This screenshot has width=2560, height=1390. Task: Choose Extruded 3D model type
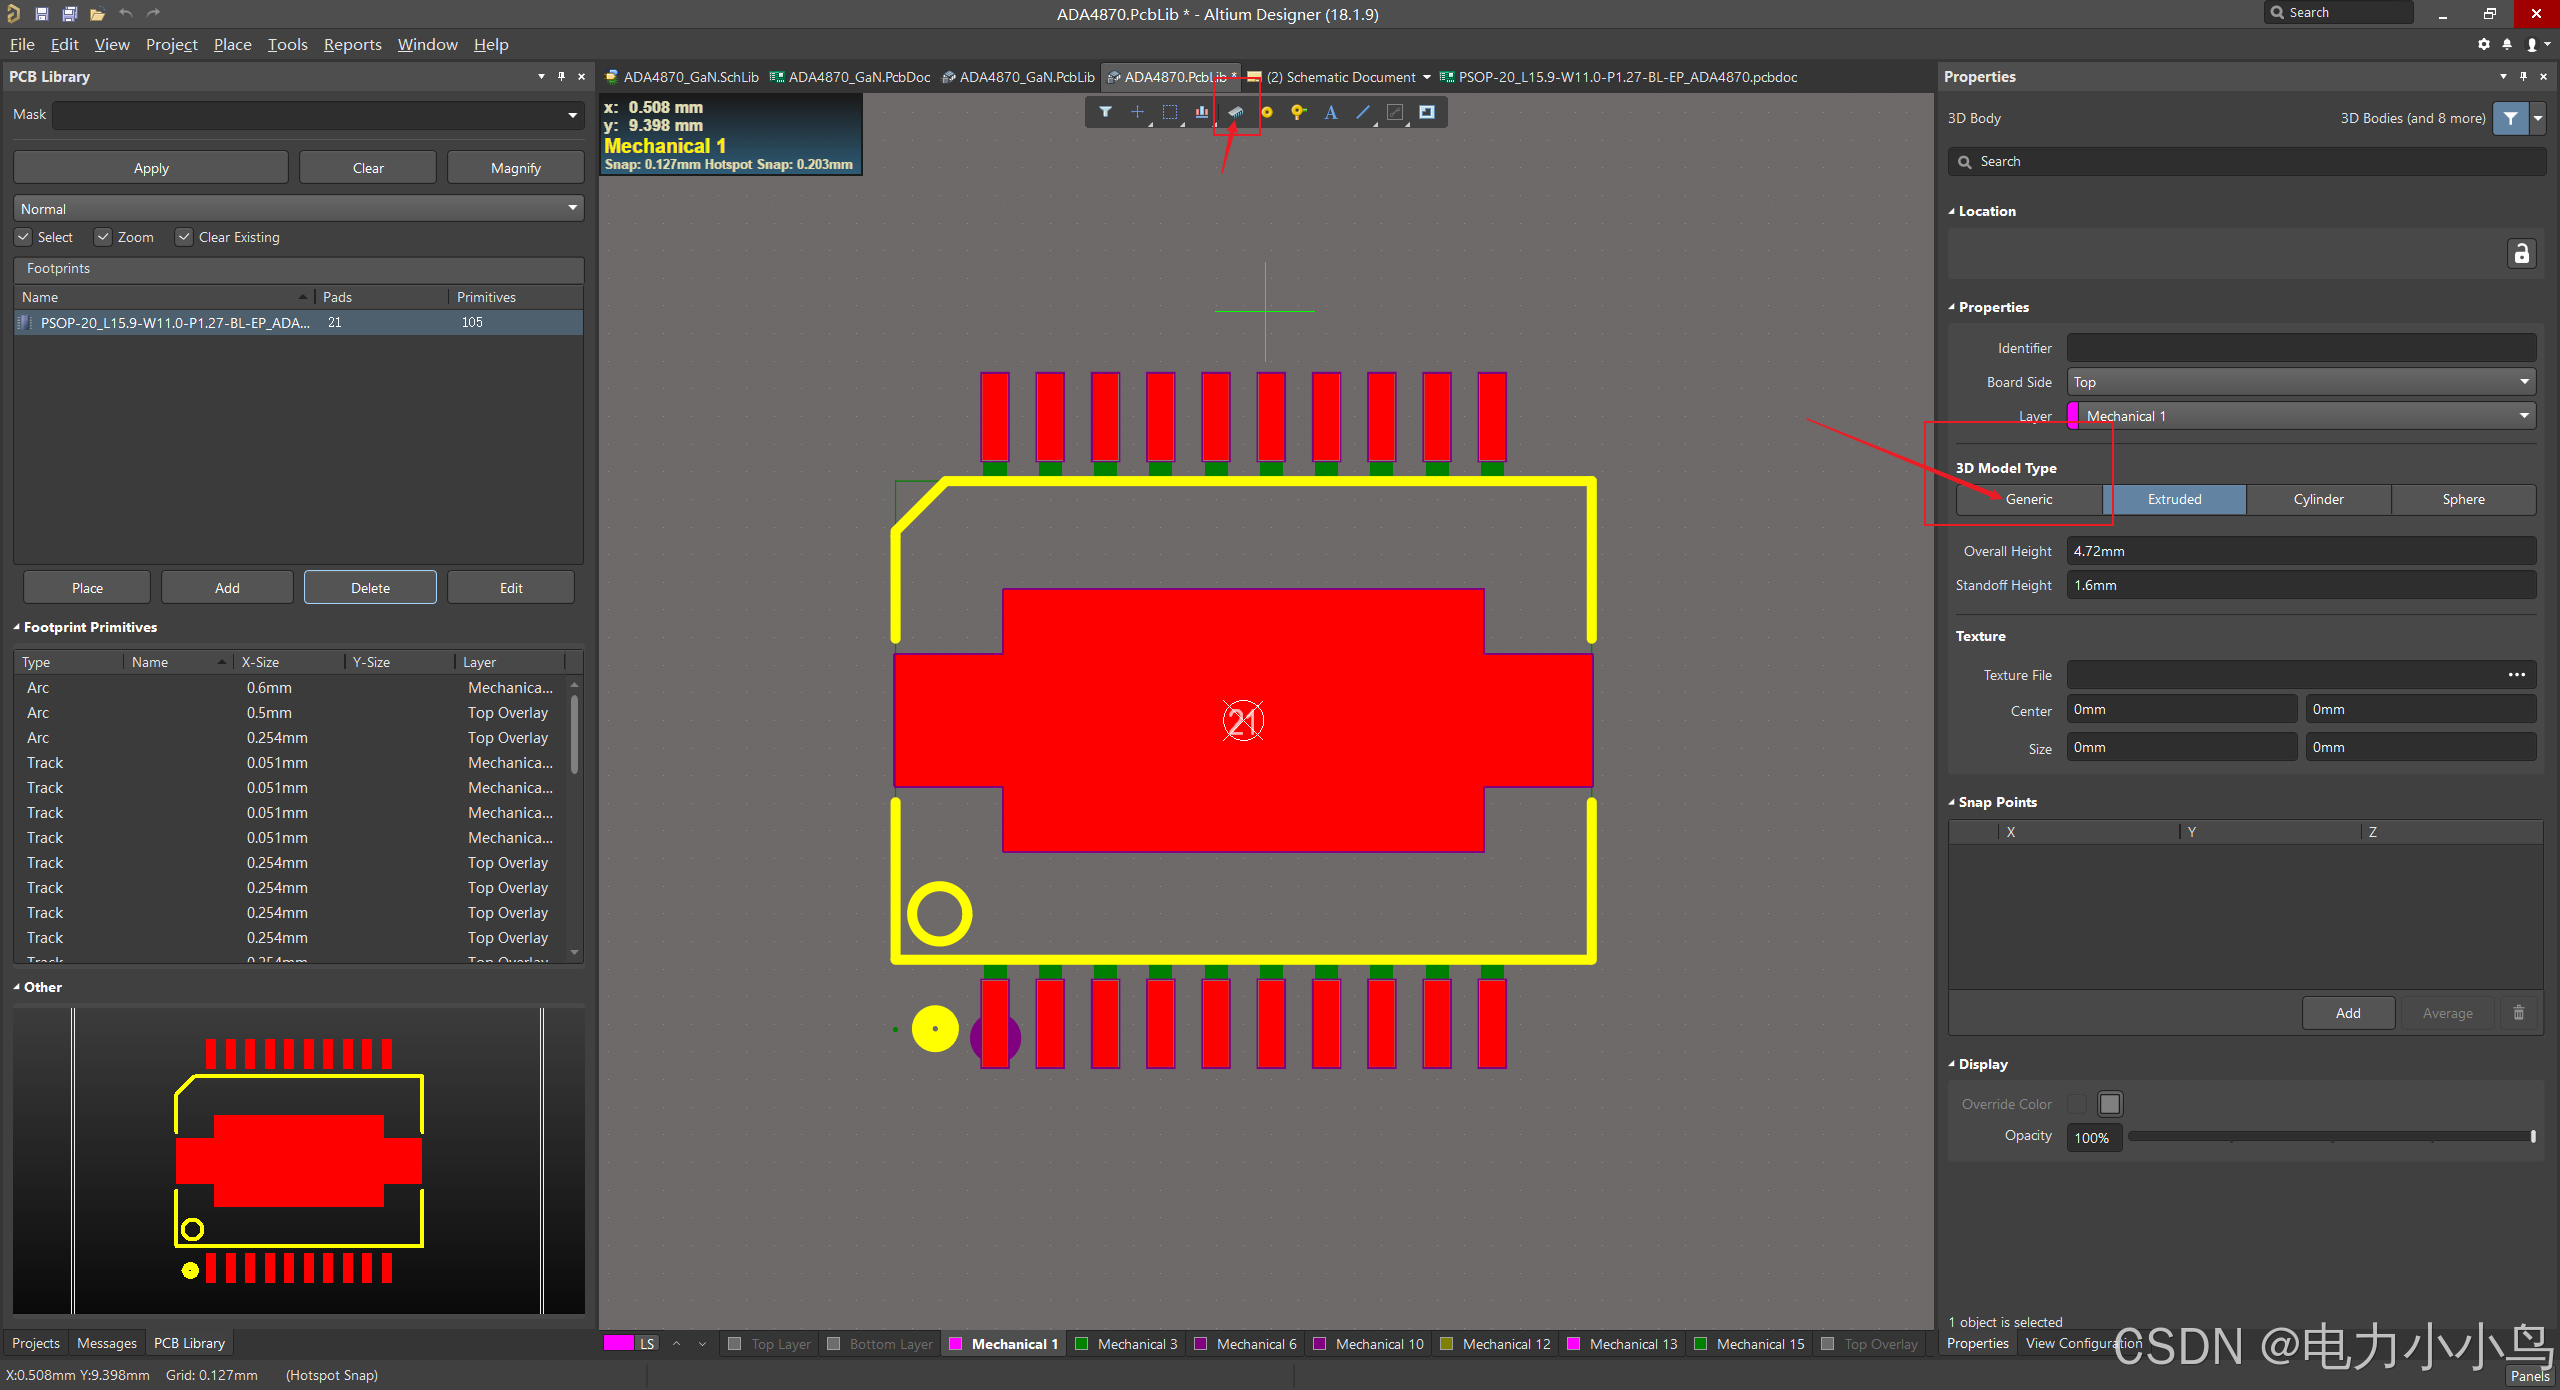[2174, 499]
